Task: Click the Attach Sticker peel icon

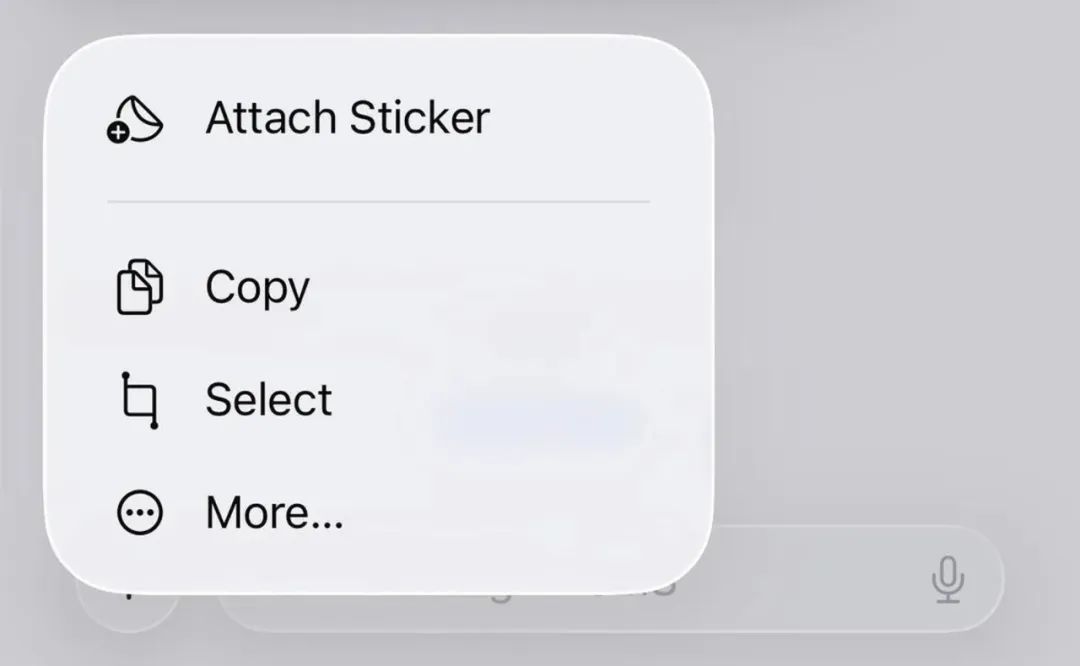Action: pos(136,119)
